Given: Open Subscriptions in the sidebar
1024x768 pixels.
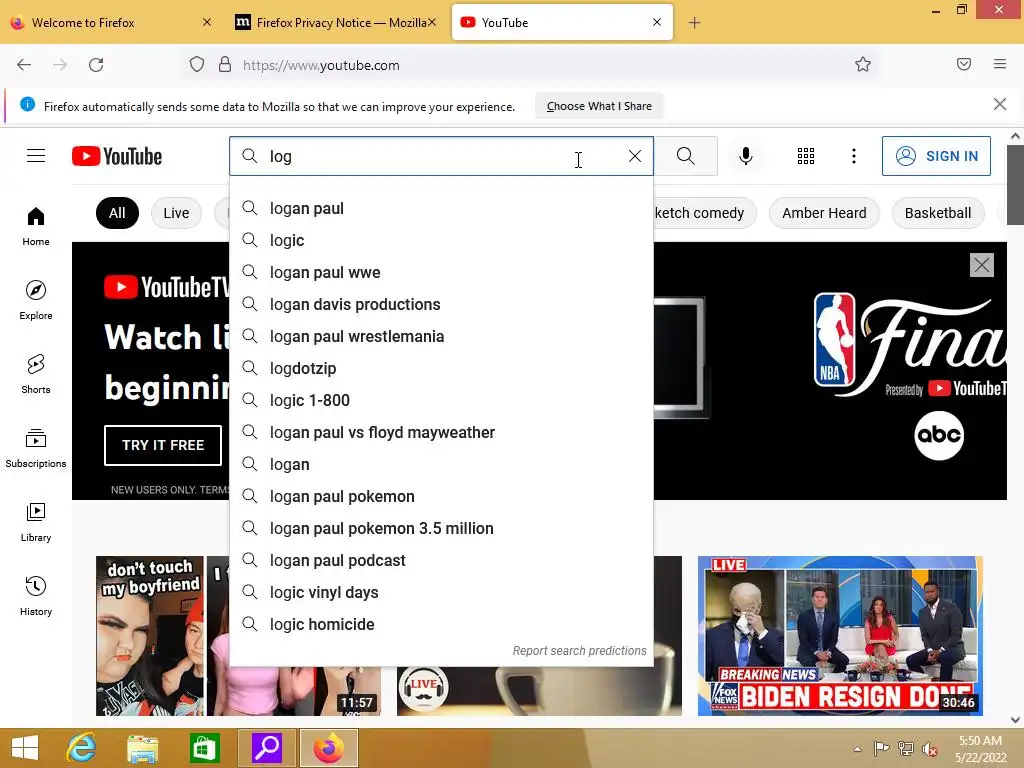Looking at the screenshot, I should (36, 448).
